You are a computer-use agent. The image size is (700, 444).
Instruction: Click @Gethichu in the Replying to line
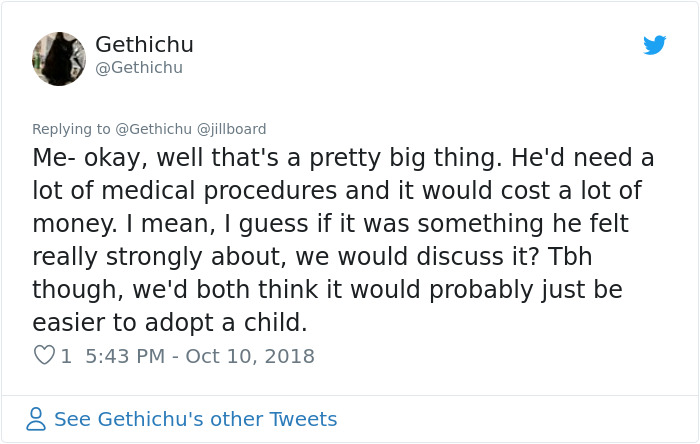(153, 129)
